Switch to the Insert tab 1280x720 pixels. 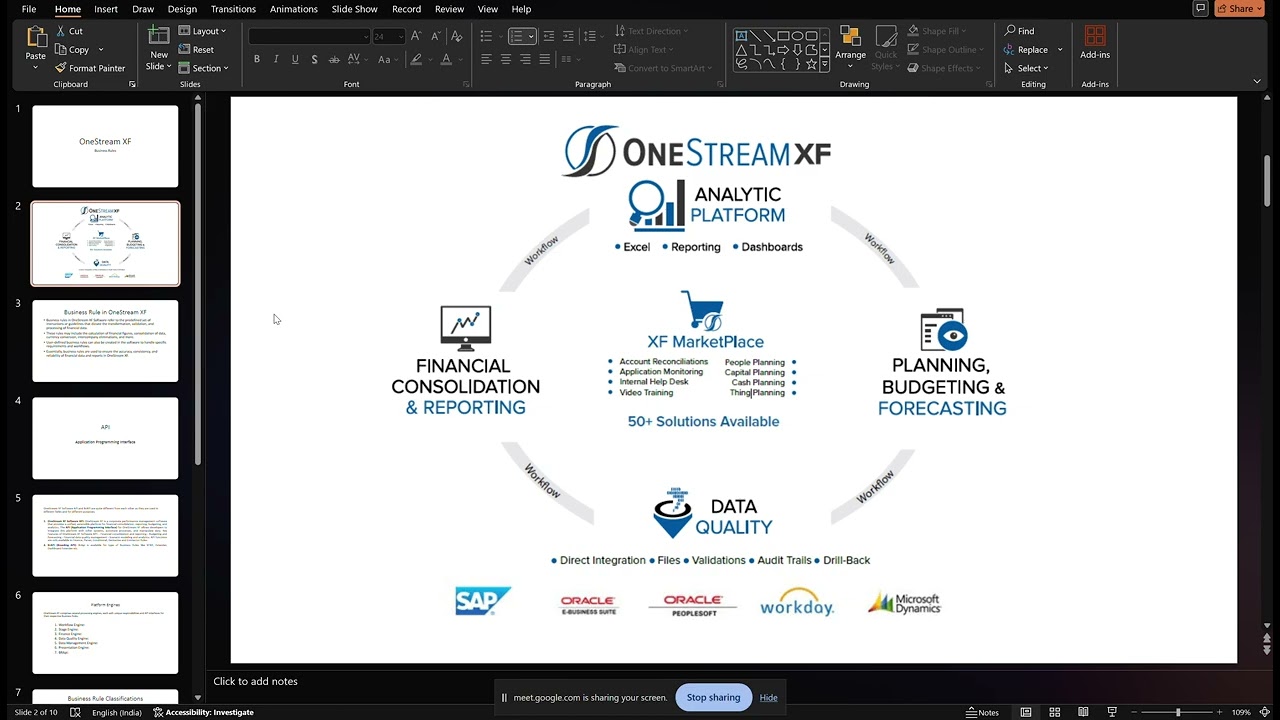(x=106, y=9)
